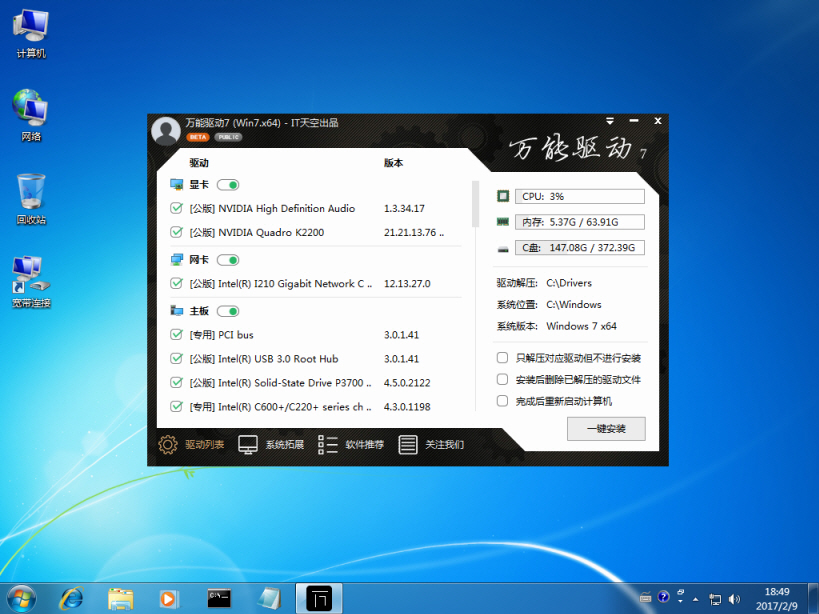Open the title bar dropdown arrow
This screenshot has height=614, width=819.
[607, 120]
